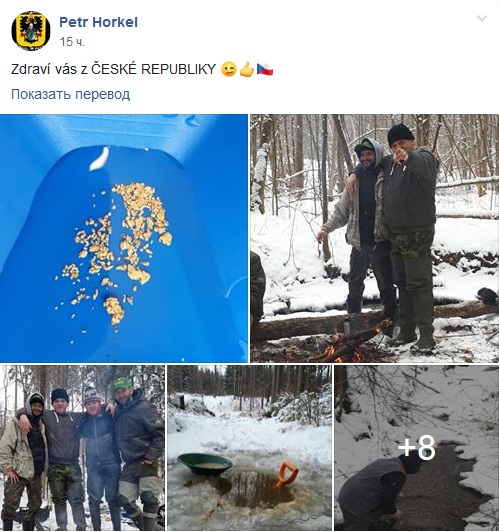Click the thumbs up emoji

pyautogui.click(x=247, y=70)
